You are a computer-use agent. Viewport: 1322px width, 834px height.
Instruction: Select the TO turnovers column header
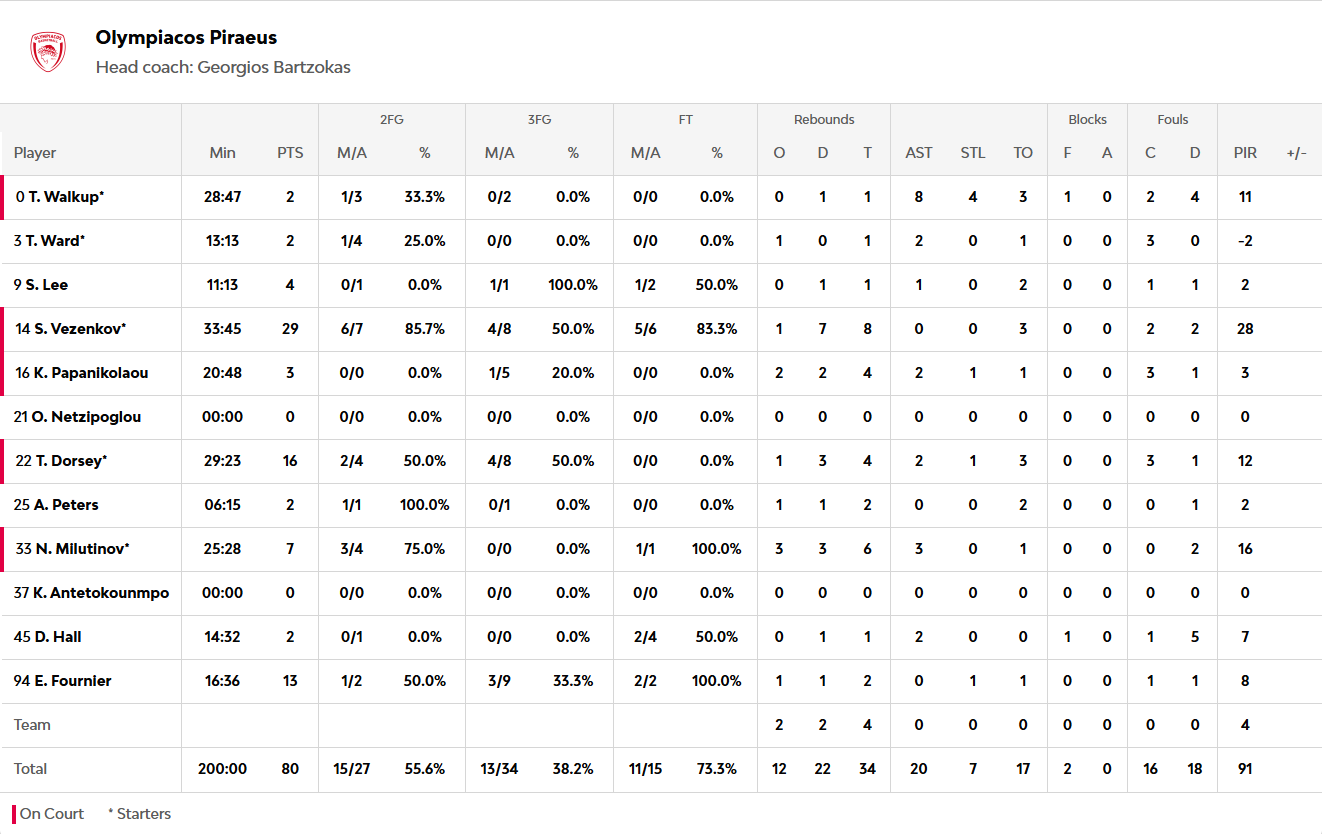coord(1022,153)
